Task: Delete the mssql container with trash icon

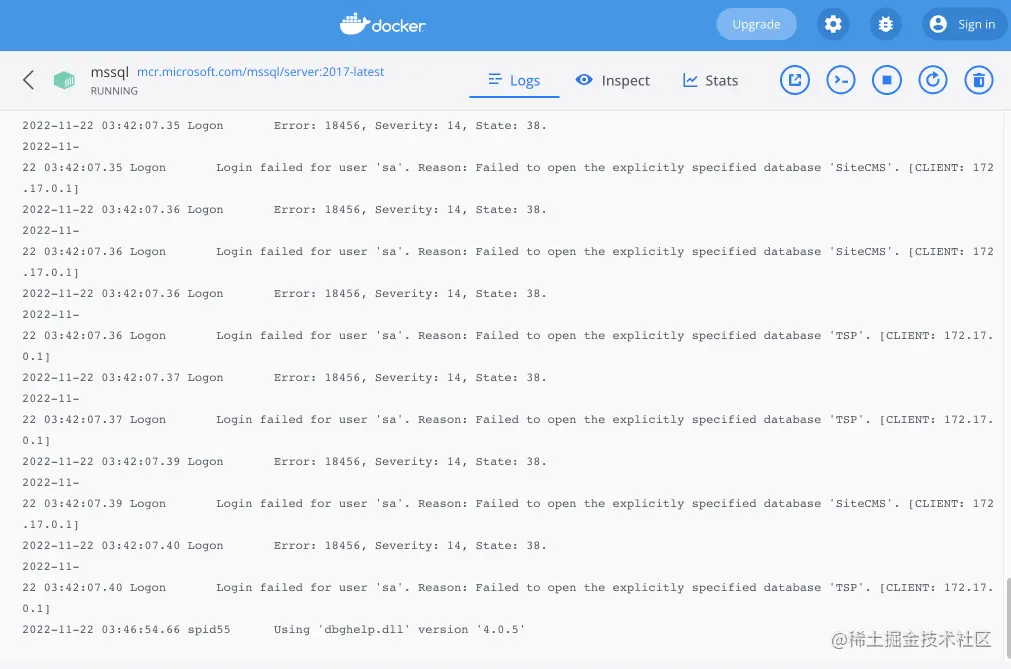Action: 979,81
